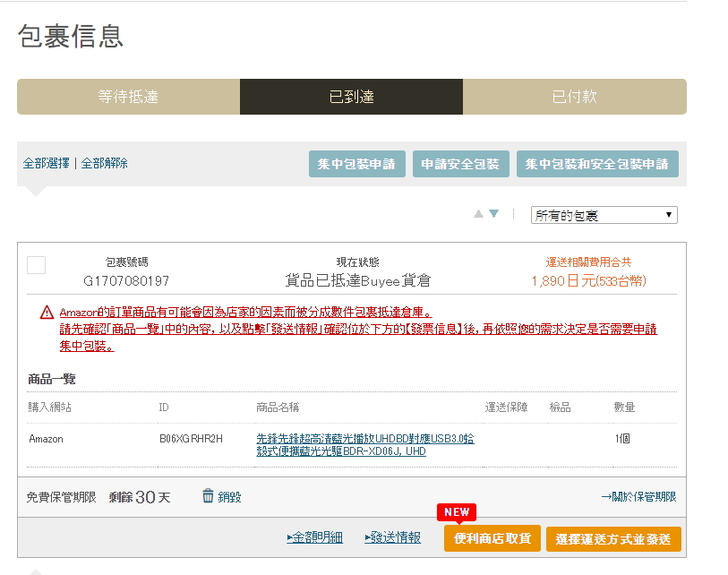Screen dimensions: 728x575
Task: Open the BDR-XD06J product name link
Action: pos(365,444)
